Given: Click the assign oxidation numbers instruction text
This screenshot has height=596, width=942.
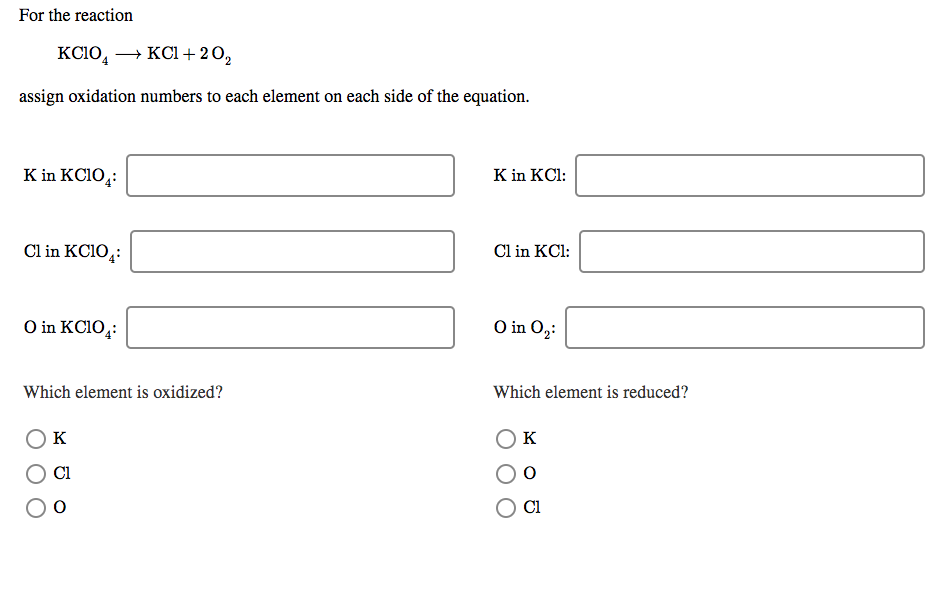Looking at the screenshot, I should coord(274,96).
